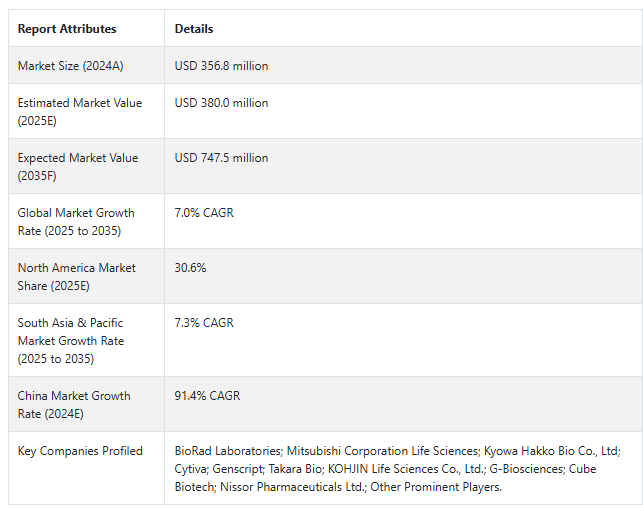Viewport: 643px width, 508px height.
Task: Click the "Details" column header
Action: 194,29
